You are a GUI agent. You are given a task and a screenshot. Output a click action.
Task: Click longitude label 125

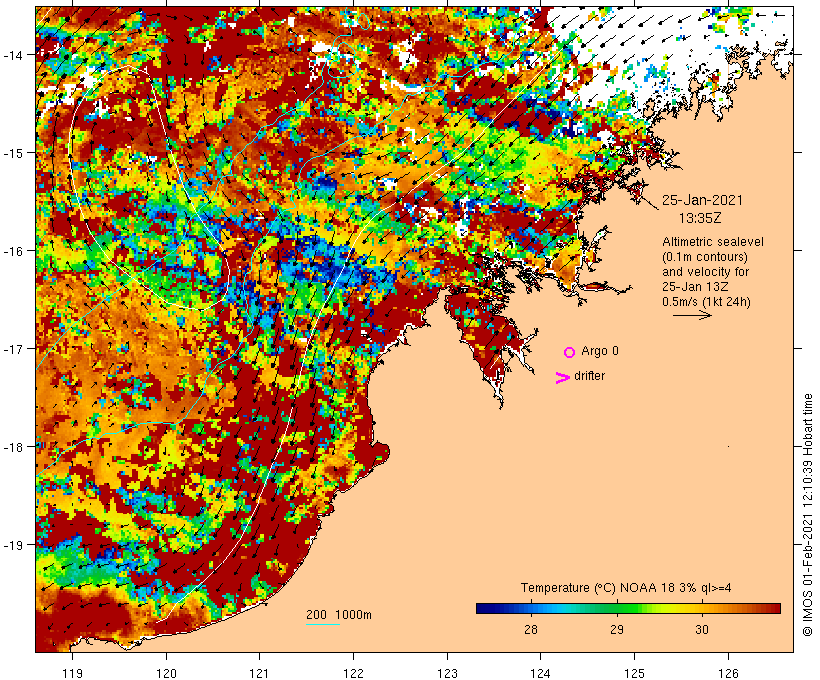point(635,673)
